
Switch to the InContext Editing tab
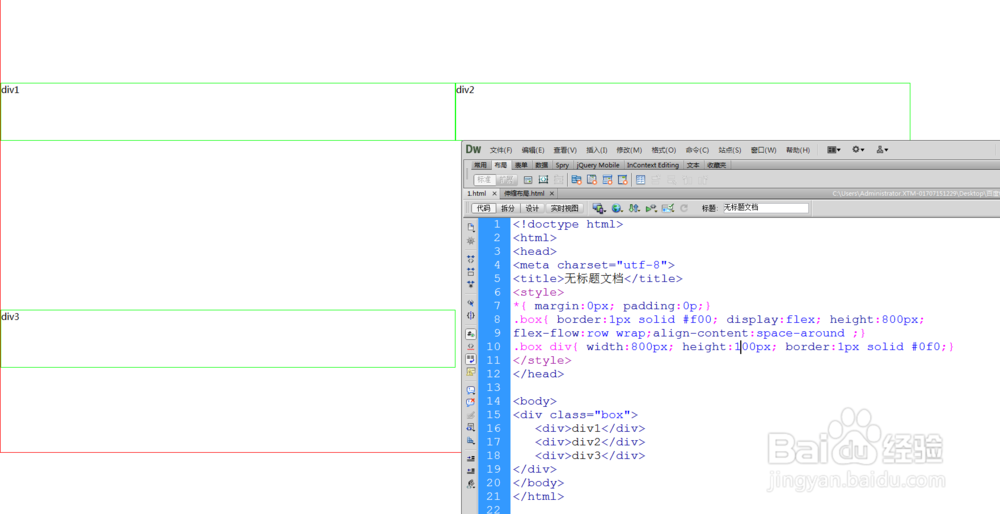(652, 165)
